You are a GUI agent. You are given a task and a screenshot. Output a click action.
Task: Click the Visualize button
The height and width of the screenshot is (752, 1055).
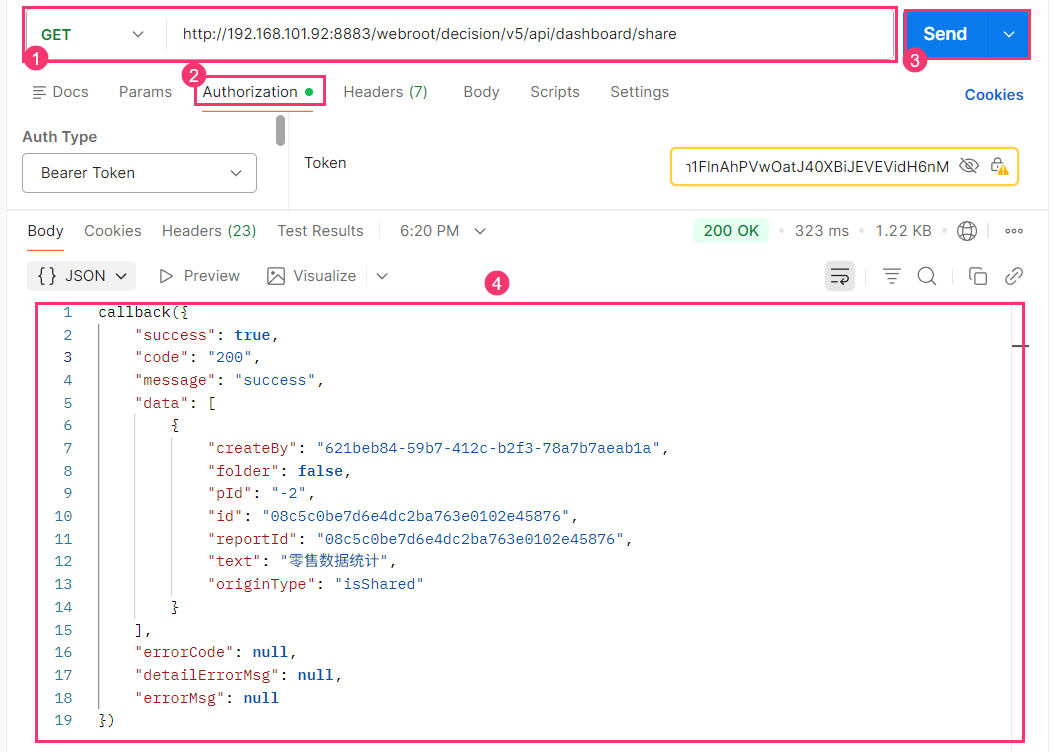312,276
